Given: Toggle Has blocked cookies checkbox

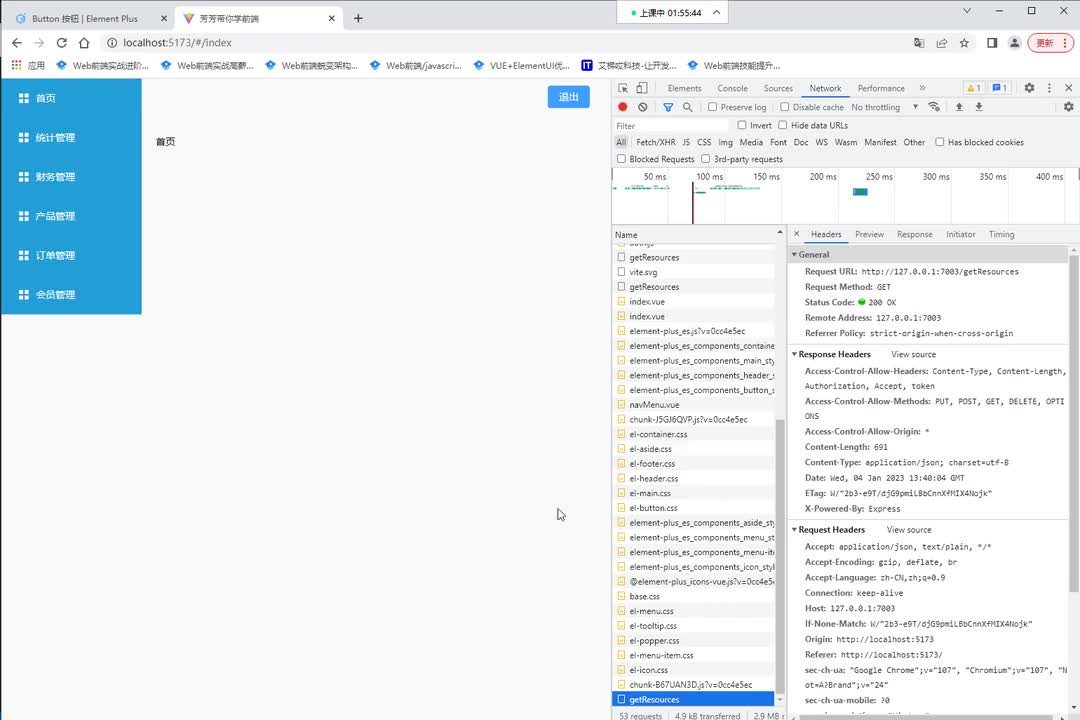Looking at the screenshot, I should click(939, 142).
